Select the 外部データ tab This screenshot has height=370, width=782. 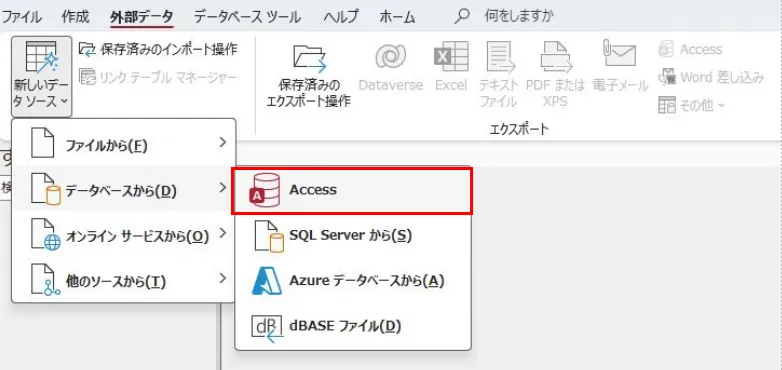(x=142, y=17)
